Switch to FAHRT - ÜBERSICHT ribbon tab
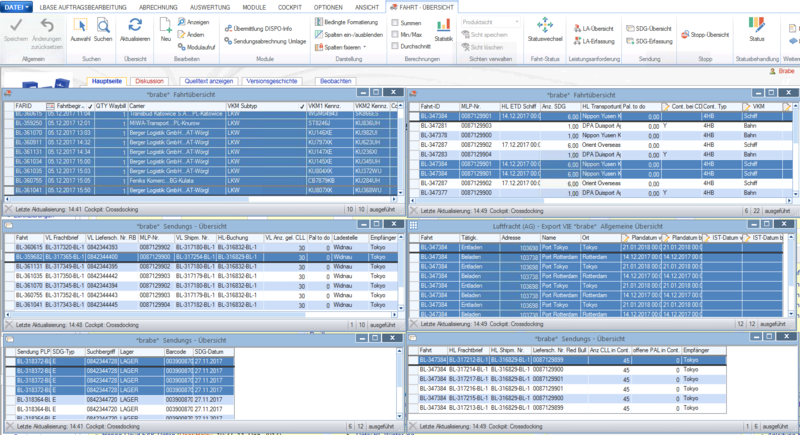 pyautogui.click(x=422, y=7)
